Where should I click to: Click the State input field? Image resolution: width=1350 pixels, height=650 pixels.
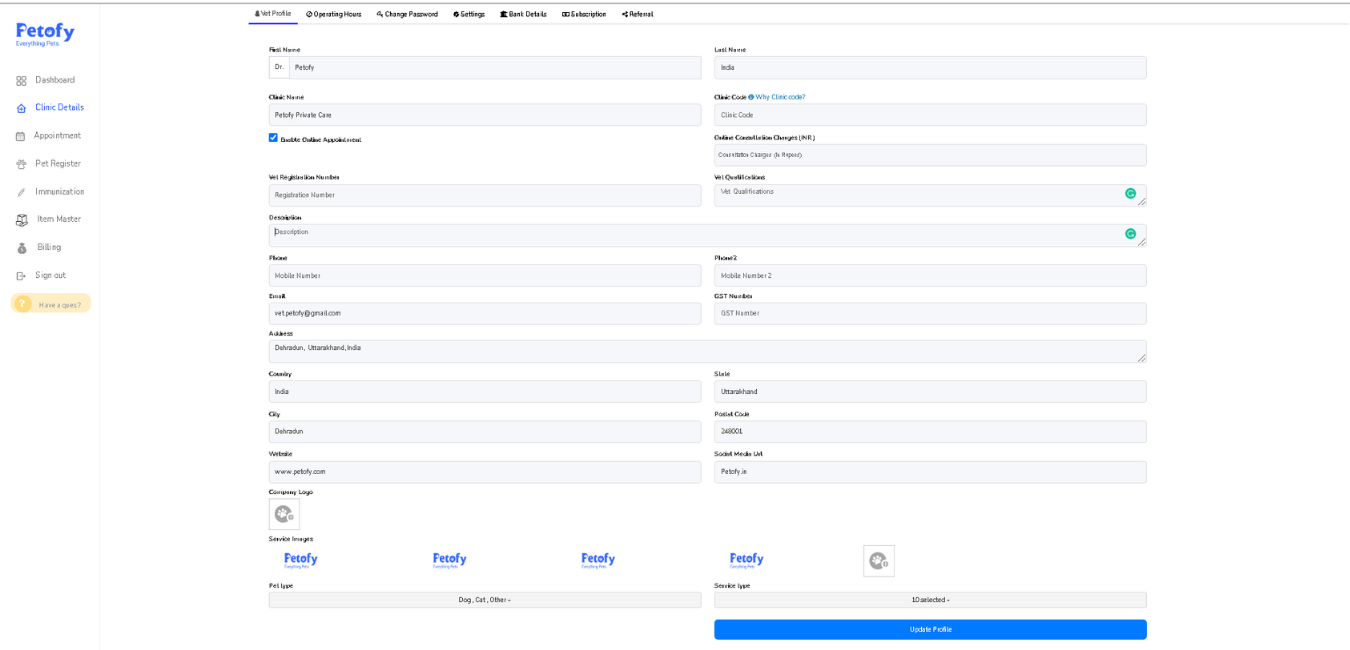click(930, 391)
